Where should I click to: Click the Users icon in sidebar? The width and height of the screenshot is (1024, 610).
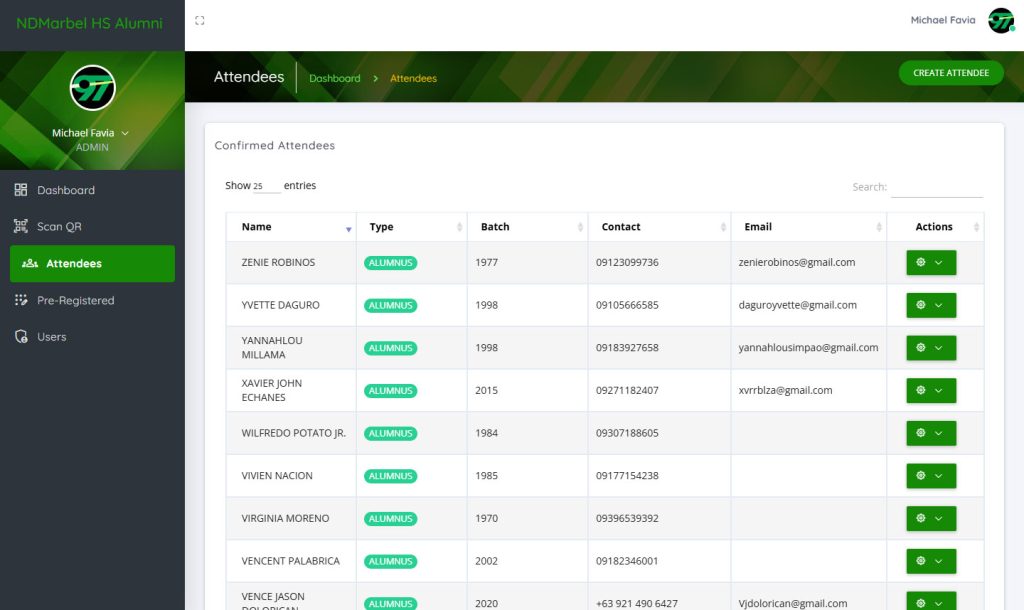pyautogui.click(x=21, y=337)
